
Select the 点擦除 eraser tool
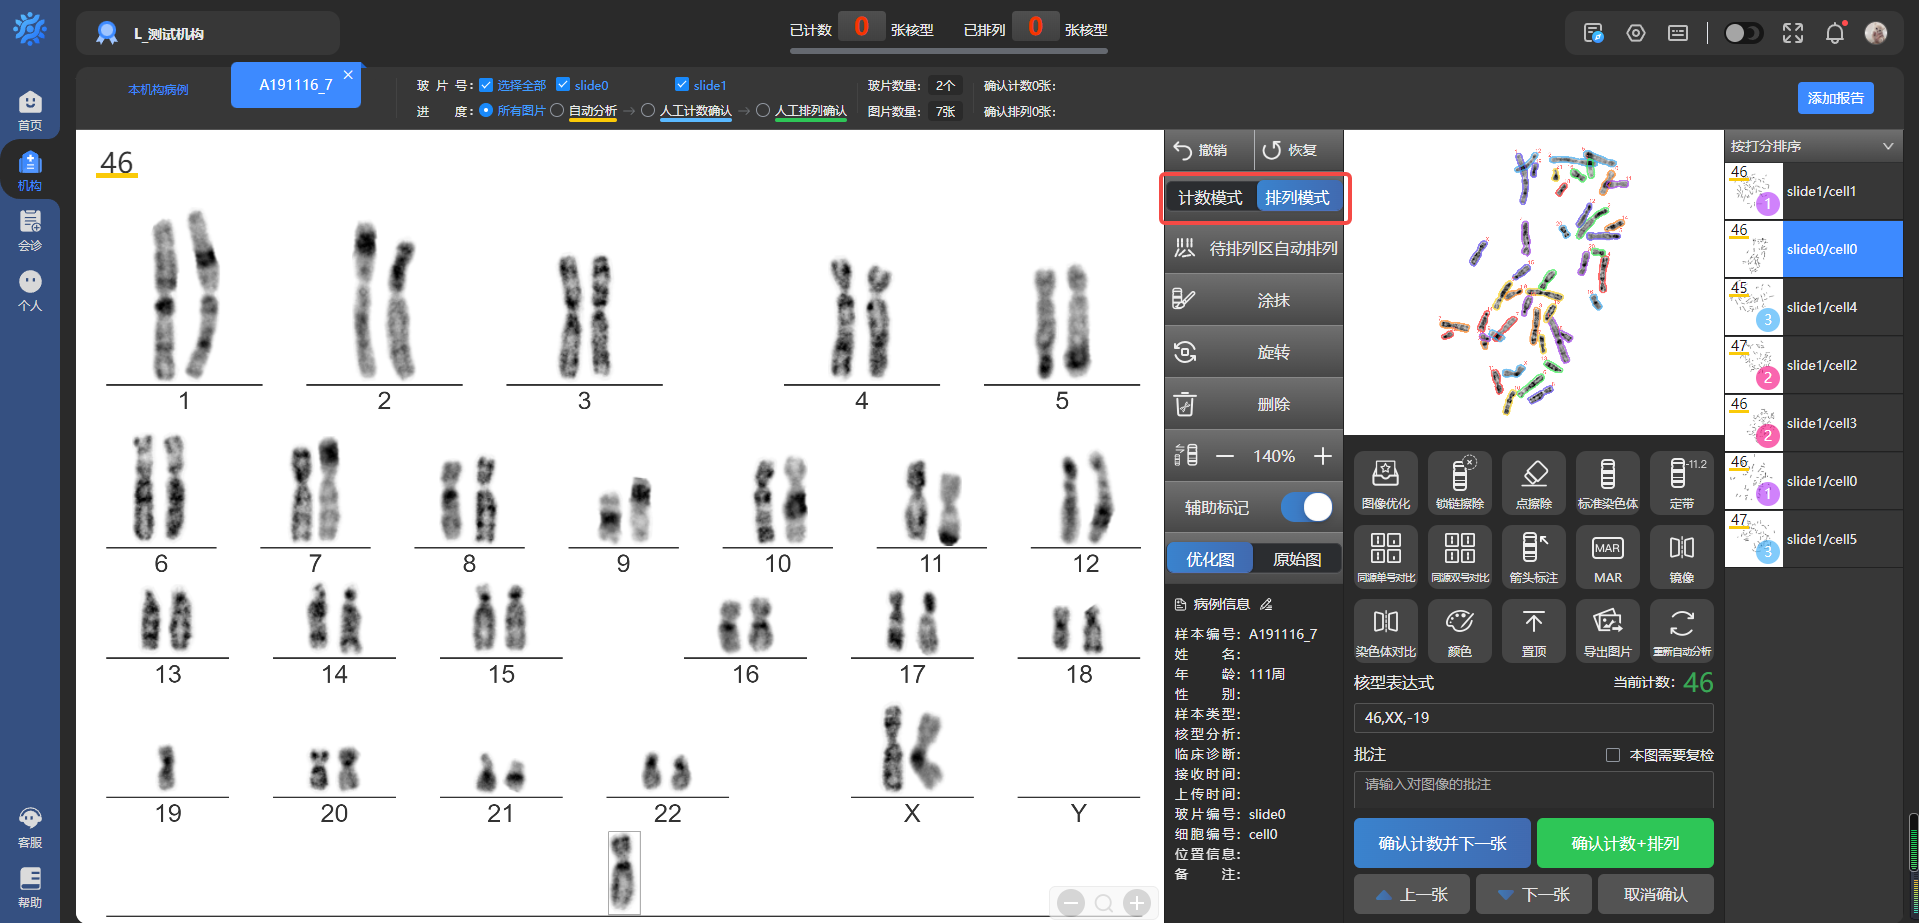(x=1533, y=482)
